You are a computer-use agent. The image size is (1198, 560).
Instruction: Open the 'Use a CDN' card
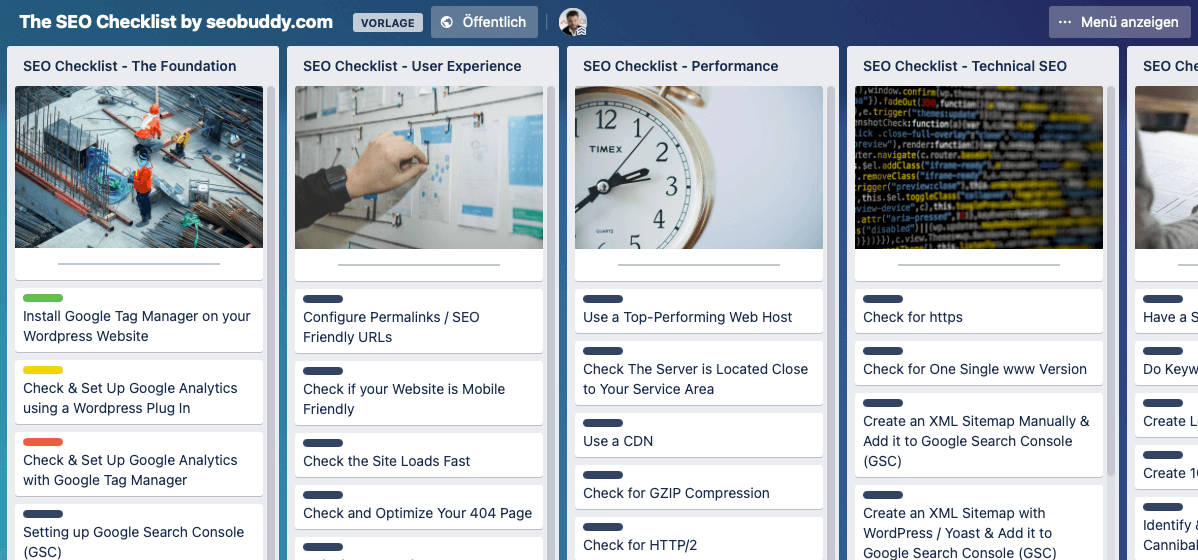[x=618, y=441]
